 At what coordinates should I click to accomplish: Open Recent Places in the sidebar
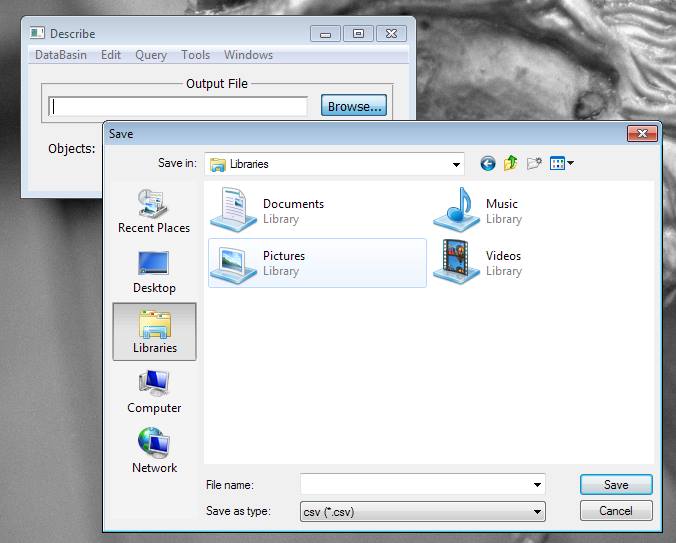(x=154, y=211)
